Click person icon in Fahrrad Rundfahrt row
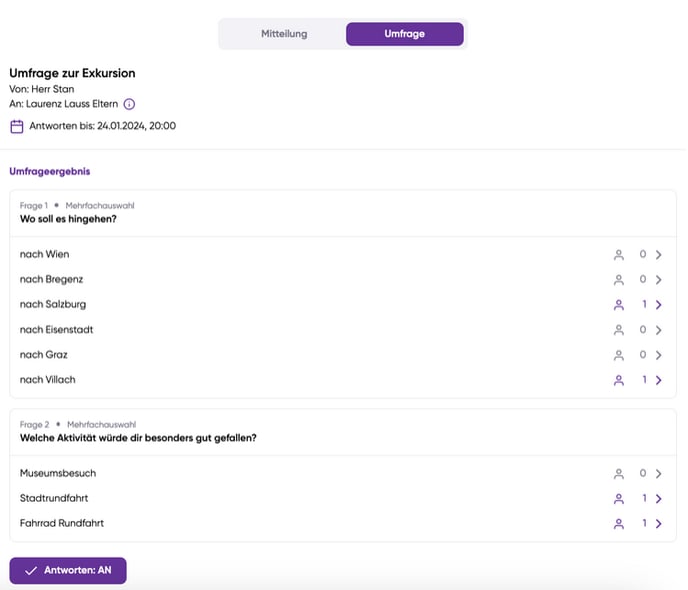Image resolution: width=688 pixels, height=590 pixels. 618,524
